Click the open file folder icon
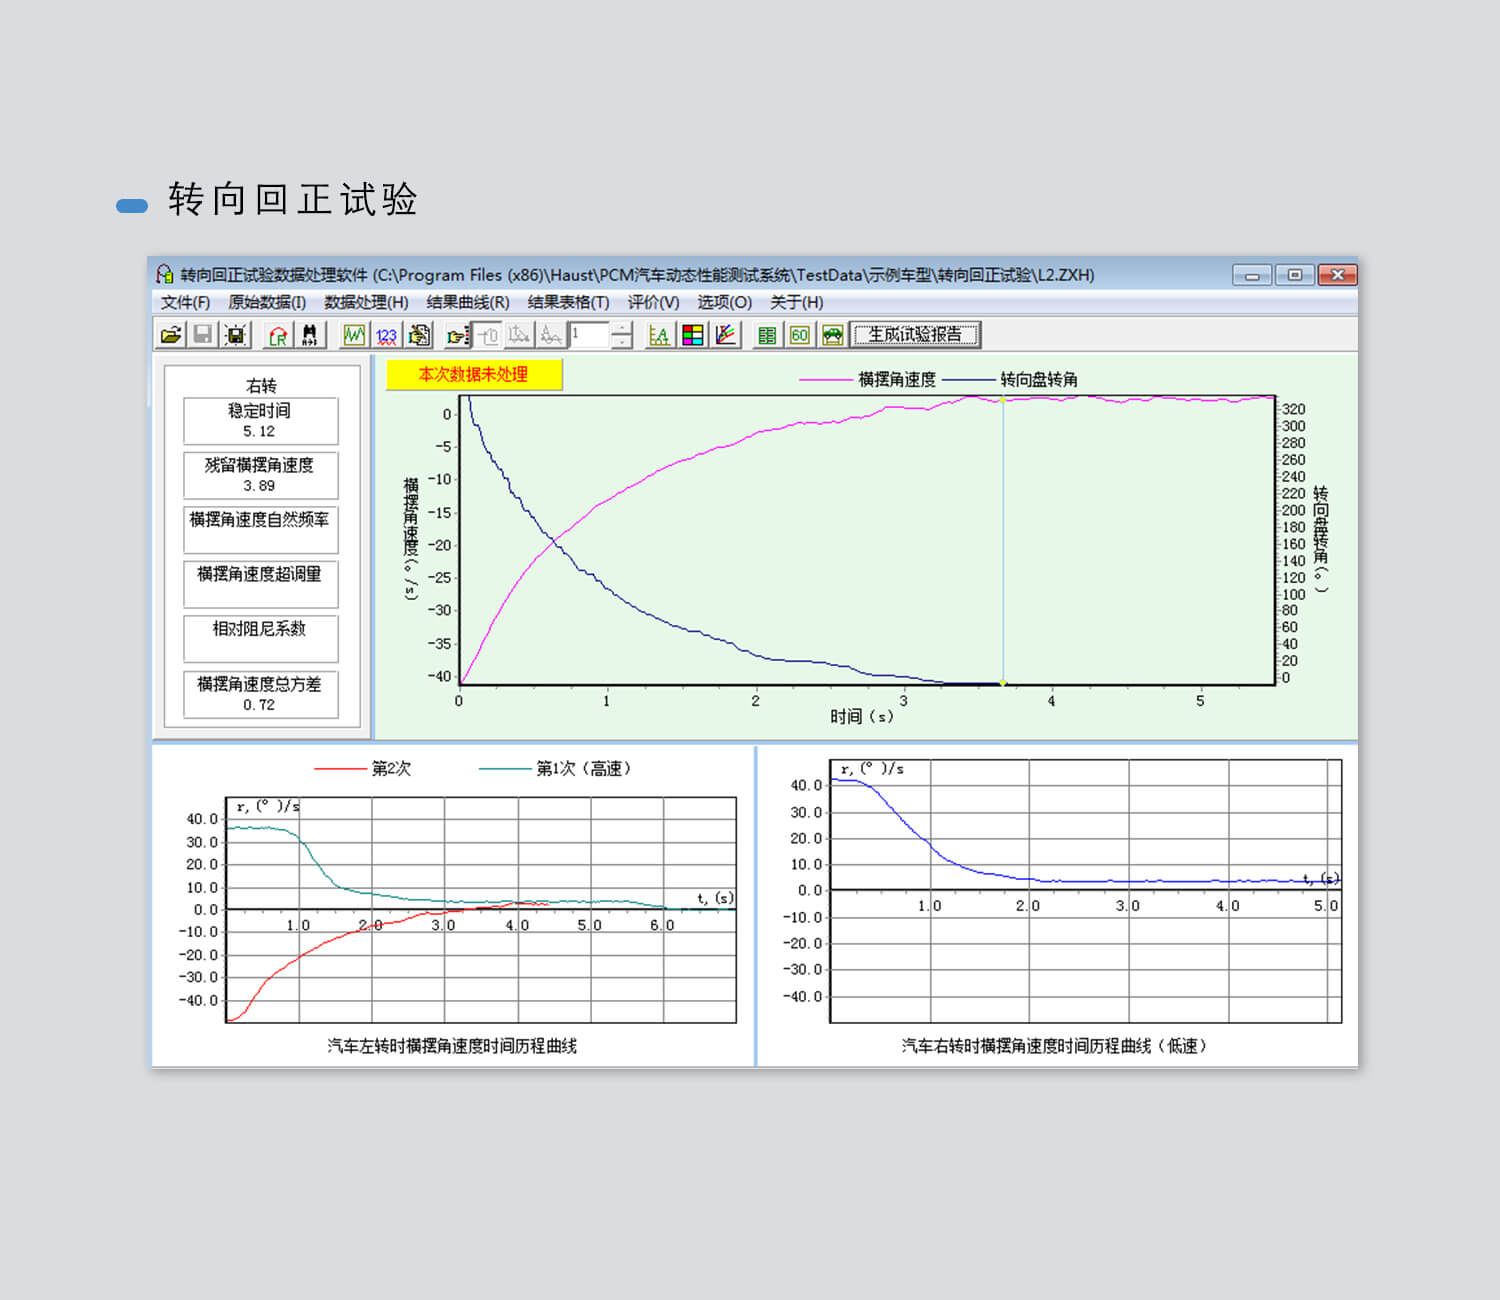Image resolution: width=1500 pixels, height=1300 pixels. [x=171, y=335]
